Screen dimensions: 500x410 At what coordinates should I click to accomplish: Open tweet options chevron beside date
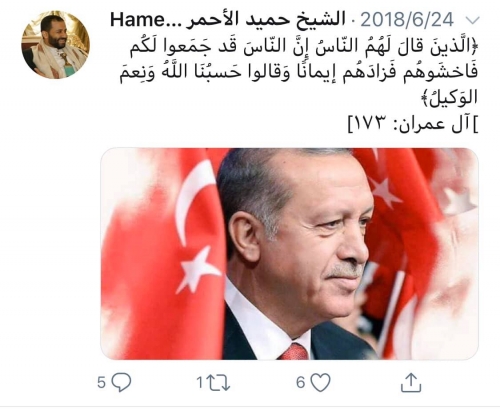point(472,21)
